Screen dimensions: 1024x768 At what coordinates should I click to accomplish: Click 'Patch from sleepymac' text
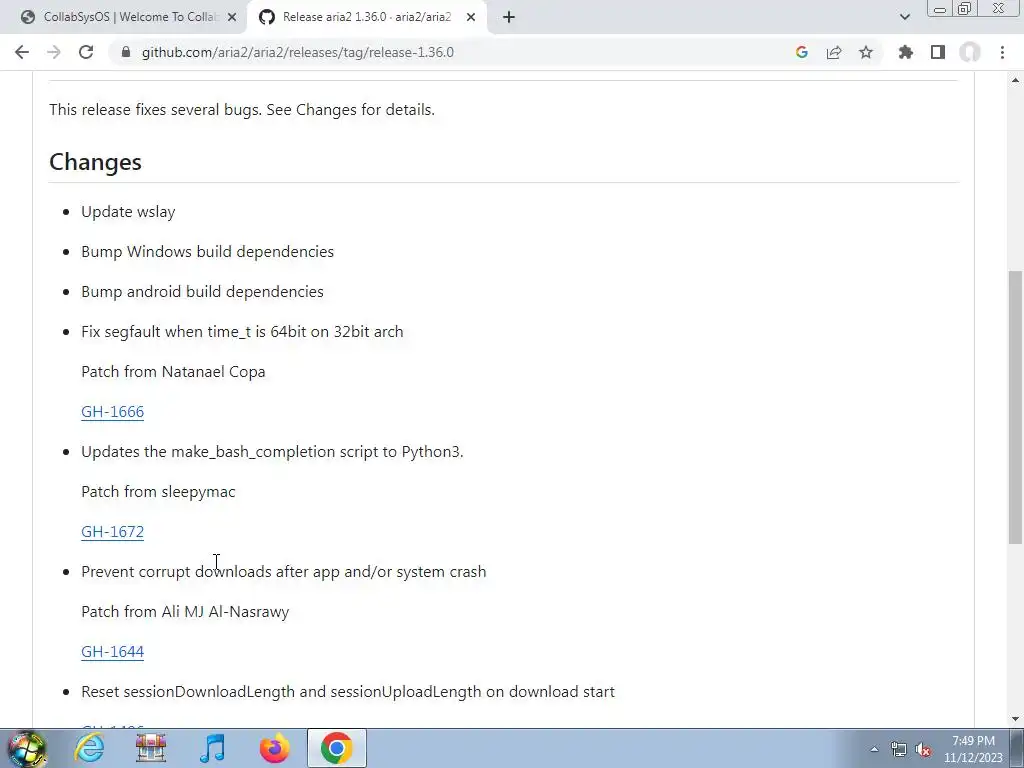click(158, 492)
